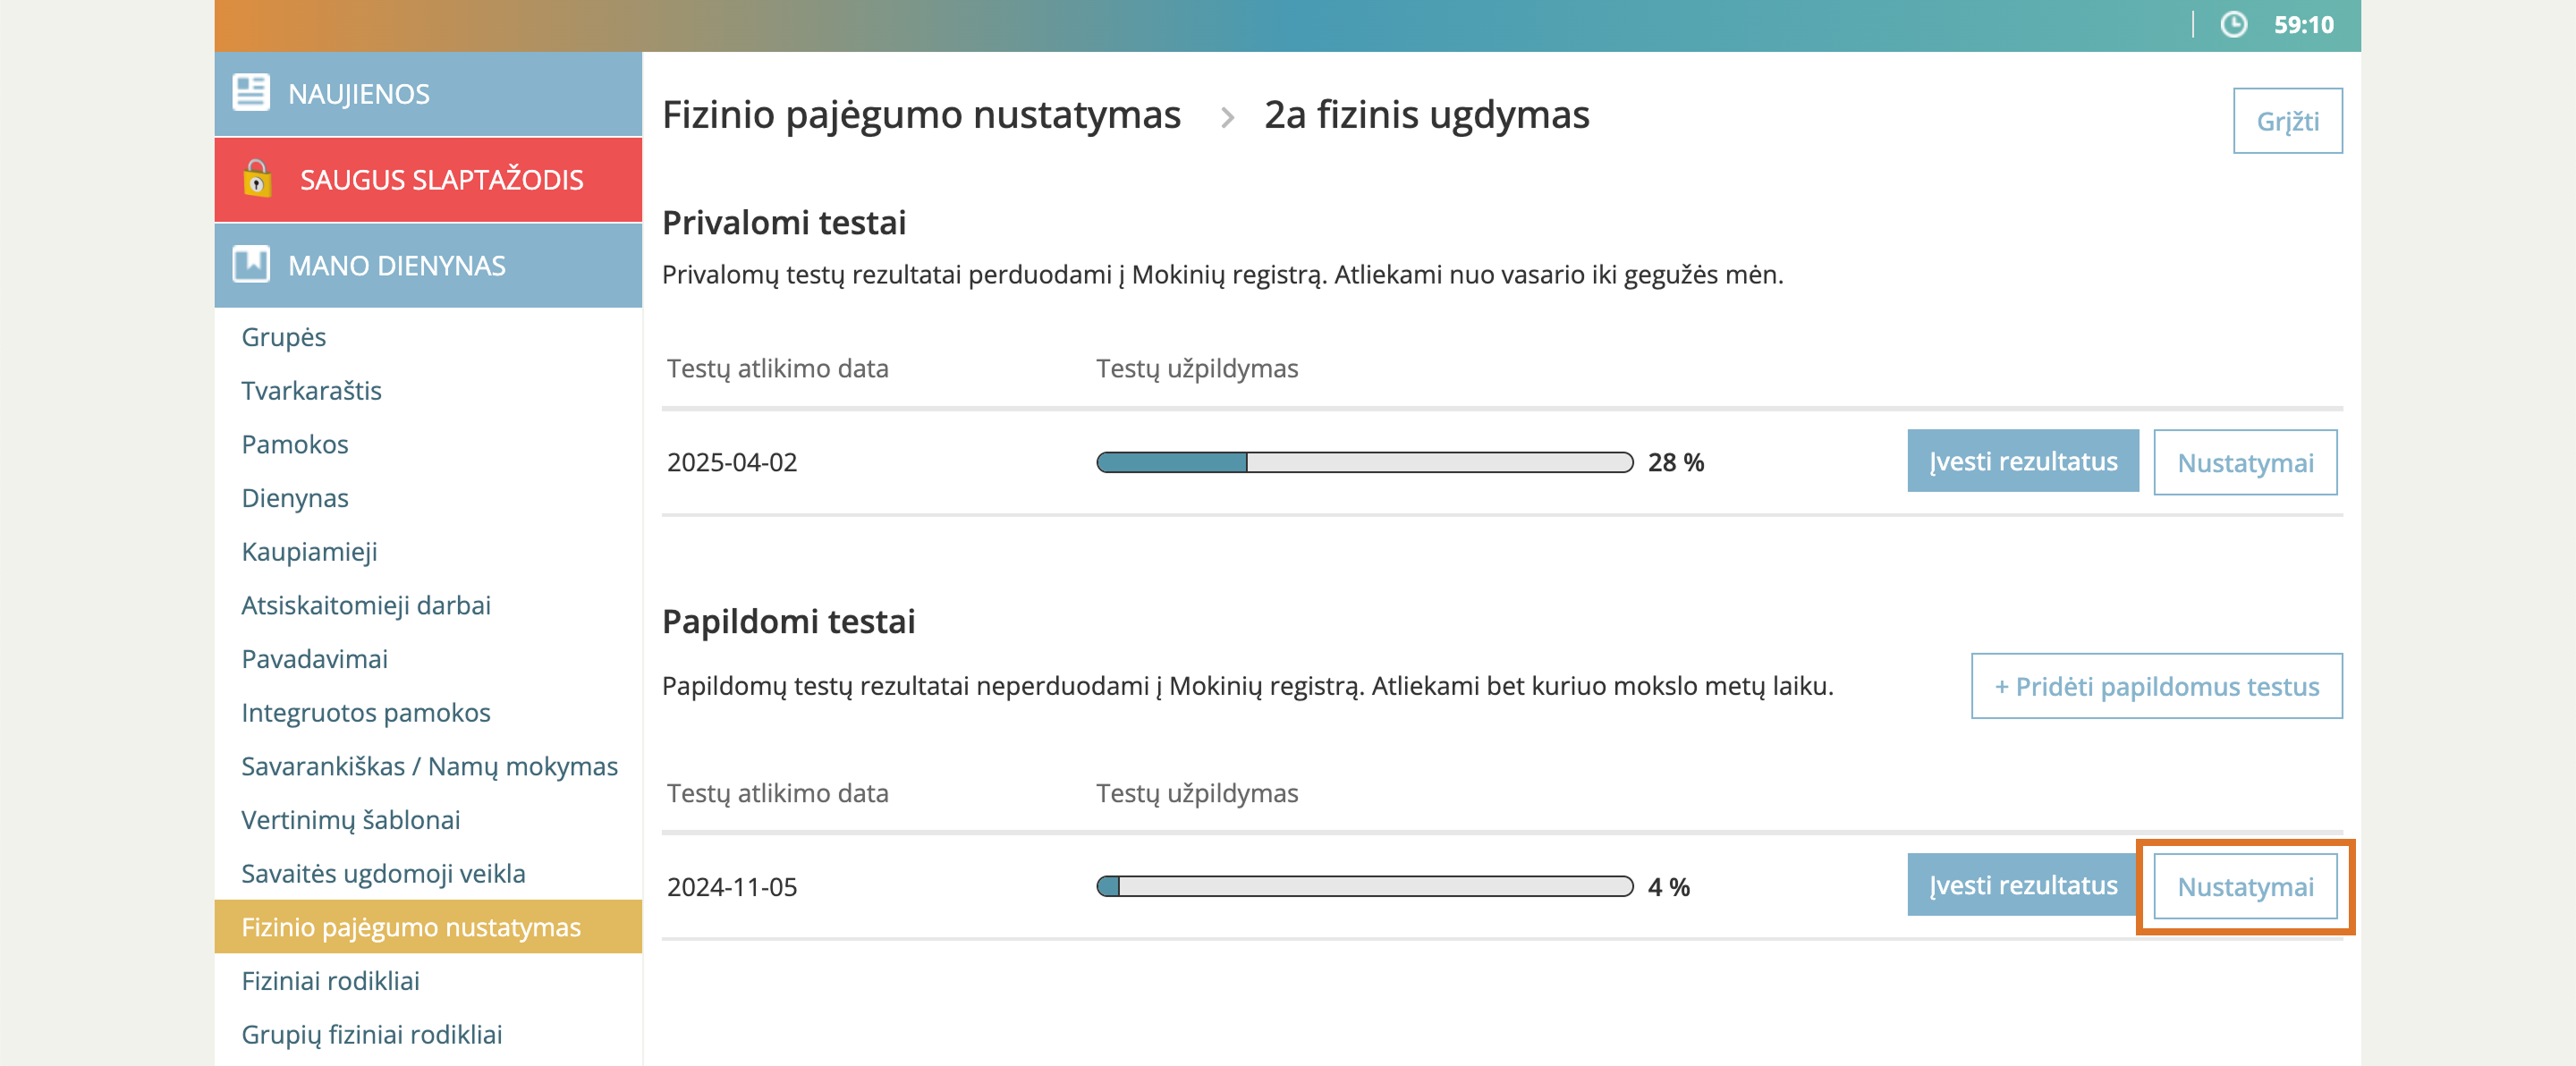Screen dimensions: 2576x1066
Task: Go back with the Grįžti button
Action: [x=2286, y=121]
